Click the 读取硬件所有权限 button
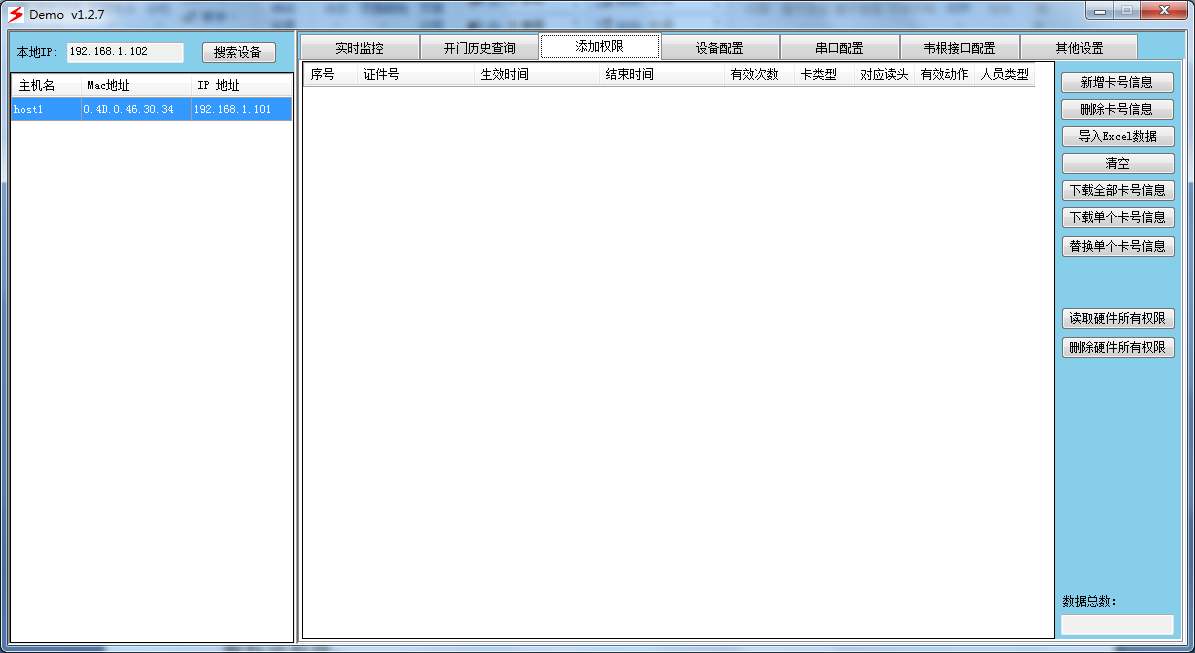This screenshot has height=653, width=1195. 1117,319
